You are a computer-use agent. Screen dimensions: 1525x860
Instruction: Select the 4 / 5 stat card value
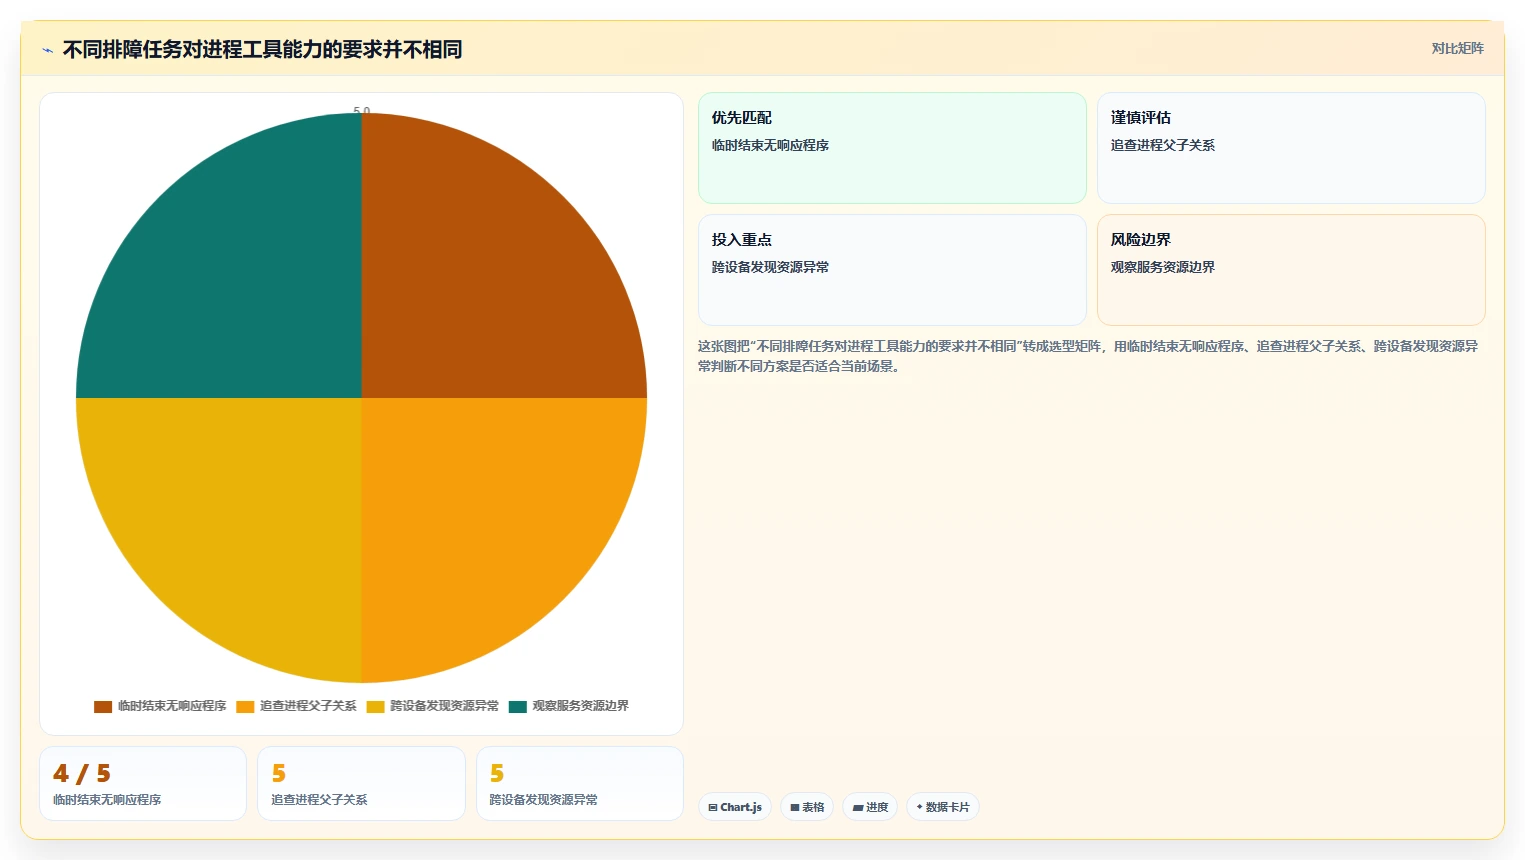[82, 774]
